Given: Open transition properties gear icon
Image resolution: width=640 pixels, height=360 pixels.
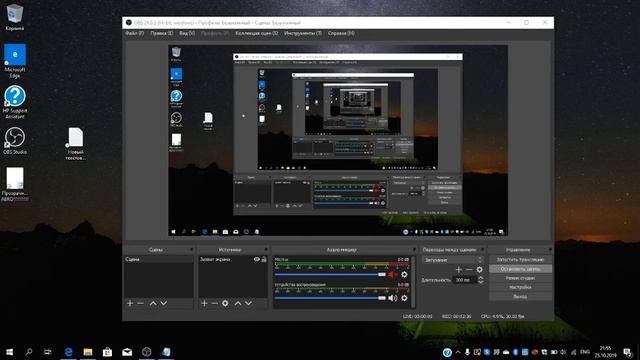Looking at the screenshot, I should (480, 270).
